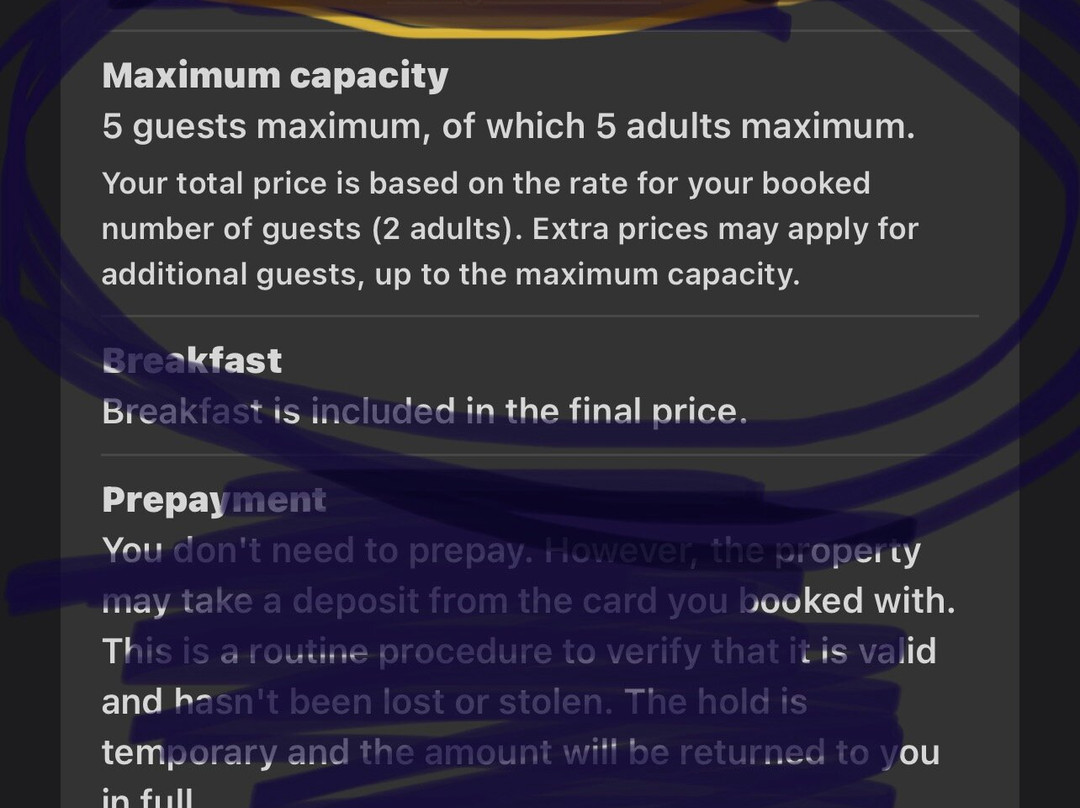The image size is (1080, 808).
Task: Select the '5 guests maximum' line
Action: point(508,127)
